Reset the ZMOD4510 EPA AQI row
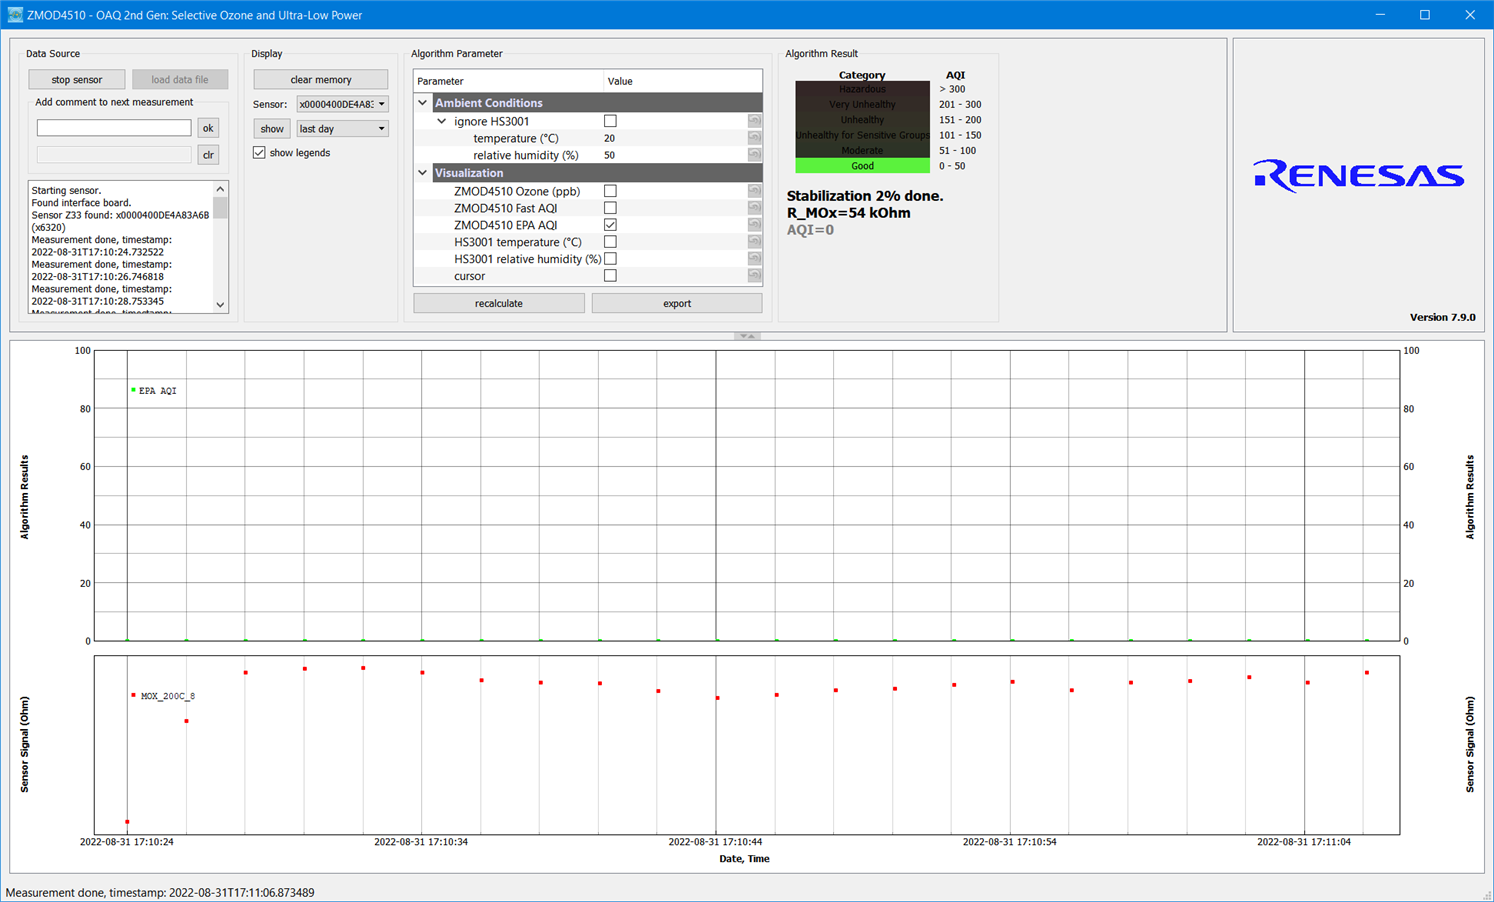 coord(754,225)
